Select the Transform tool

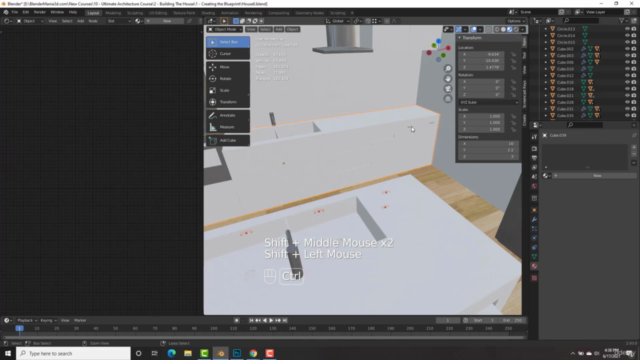228,102
